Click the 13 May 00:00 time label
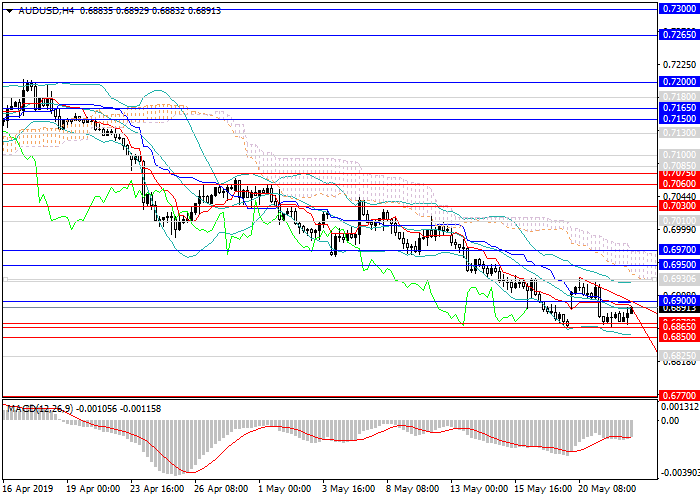700x500 pixels. pos(478,490)
